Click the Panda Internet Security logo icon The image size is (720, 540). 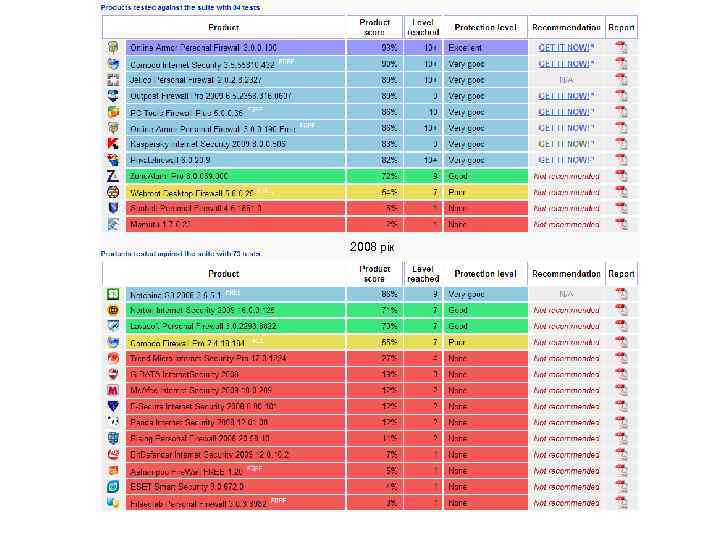(x=113, y=422)
